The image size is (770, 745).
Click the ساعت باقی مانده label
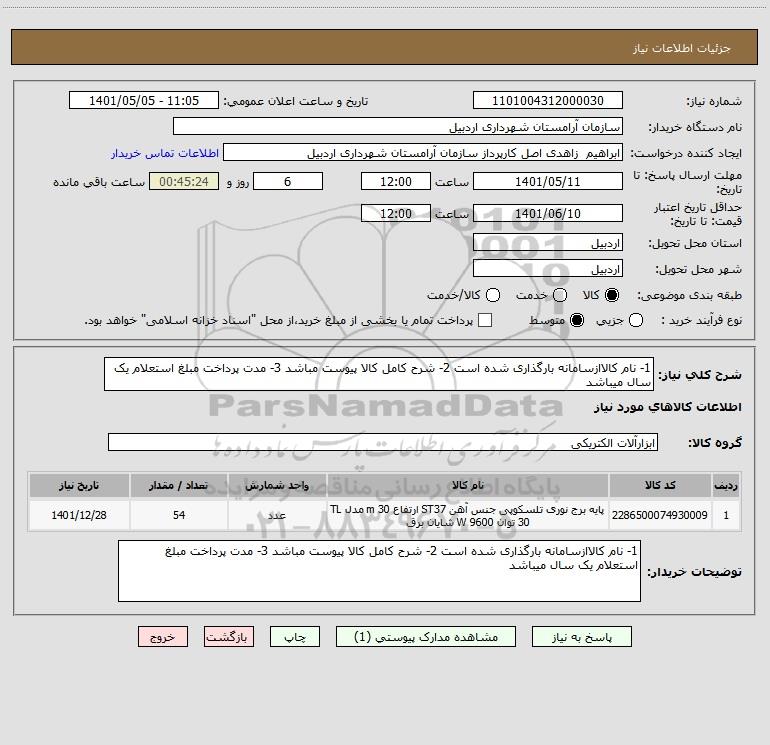click(x=99, y=182)
